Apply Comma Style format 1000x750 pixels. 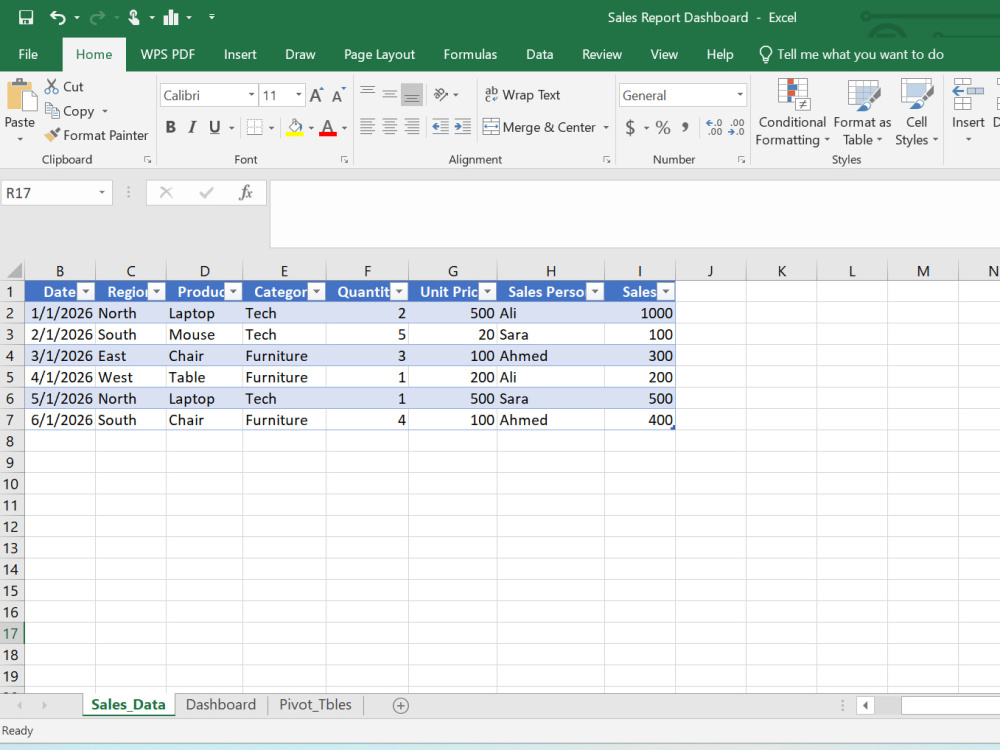[x=685, y=128]
